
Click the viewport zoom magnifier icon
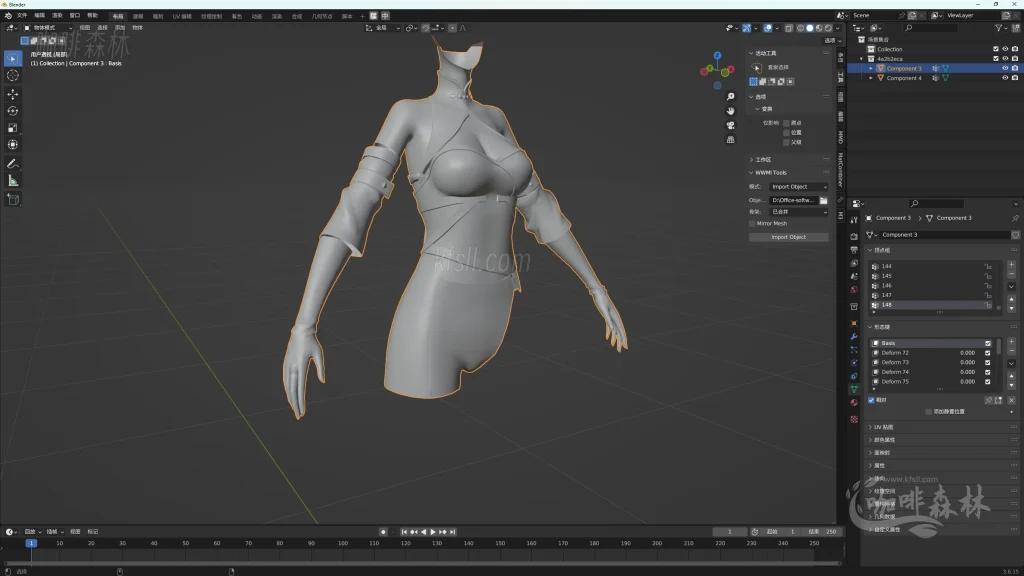(730, 97)
